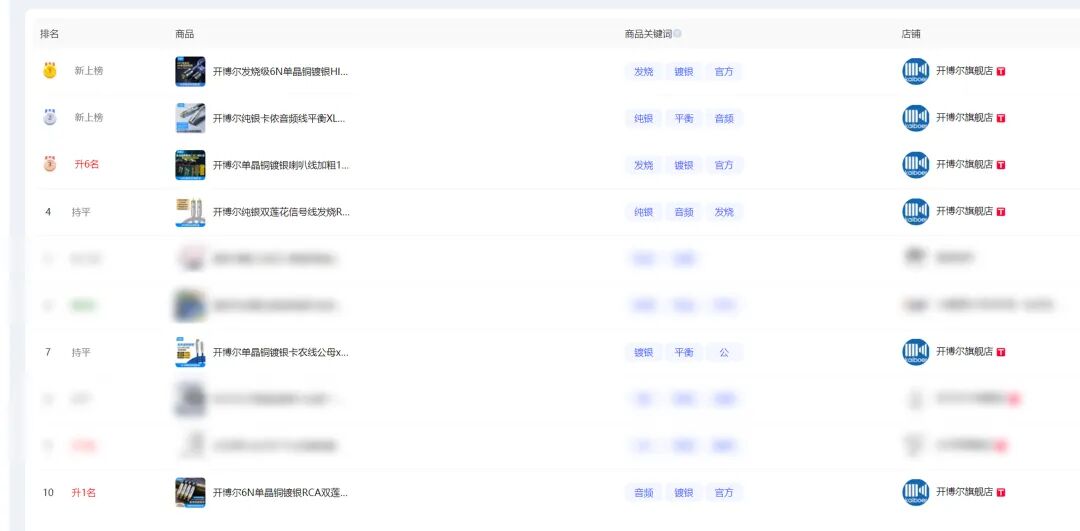
Task: Click the red Tmall badge in the first row
Action: 1001,72
